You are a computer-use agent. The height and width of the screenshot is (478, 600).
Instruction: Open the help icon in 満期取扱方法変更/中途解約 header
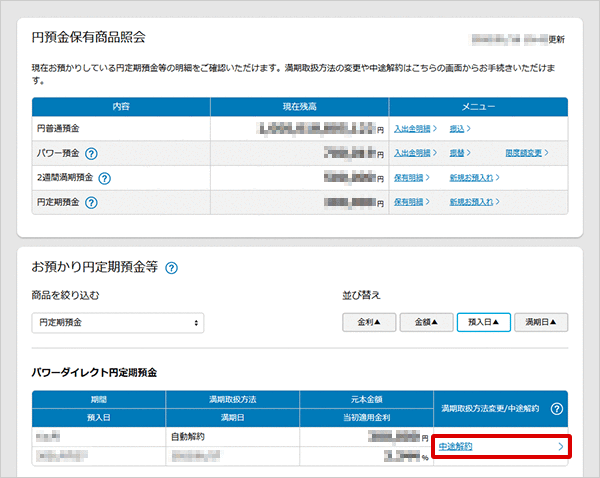click(x=557, y=409)
